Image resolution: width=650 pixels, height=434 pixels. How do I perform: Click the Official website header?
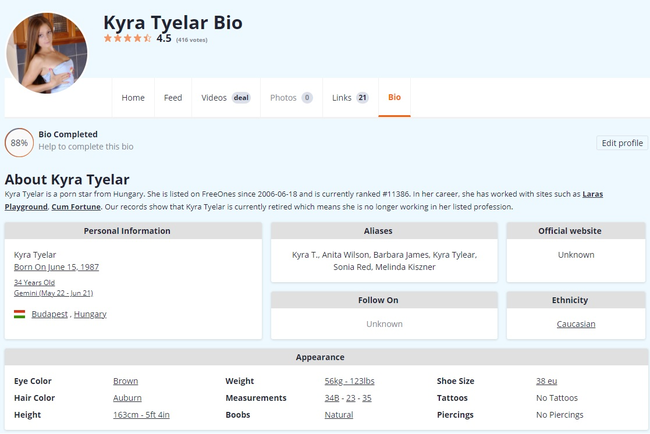coord(576,231)
